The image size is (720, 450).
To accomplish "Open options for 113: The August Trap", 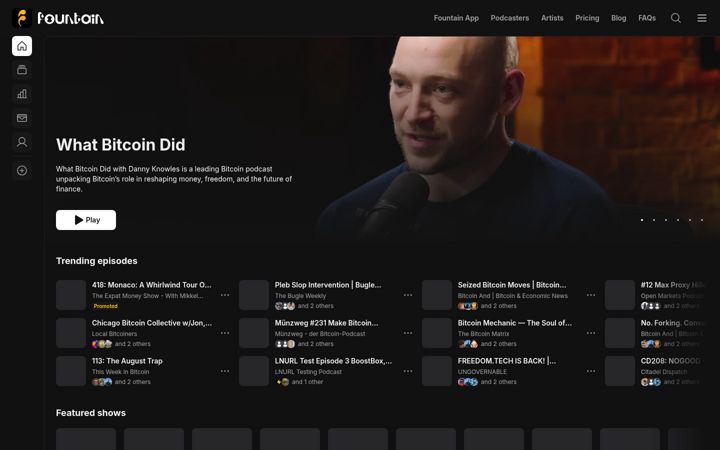I will click(225, 371).
